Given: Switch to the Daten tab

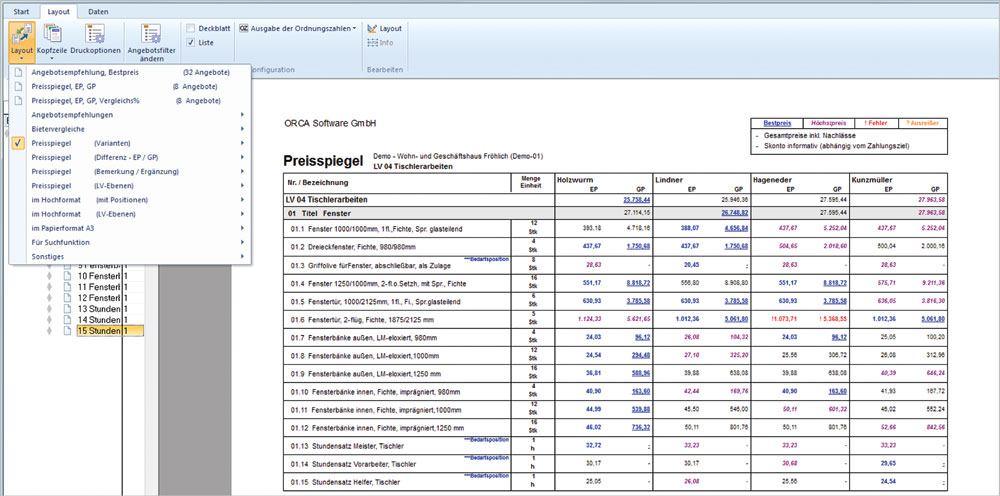Looking at the screenshot, I should click(97, 9).
